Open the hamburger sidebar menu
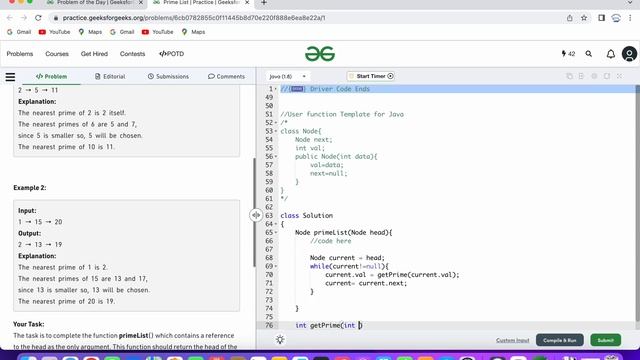 pos(10,77)
